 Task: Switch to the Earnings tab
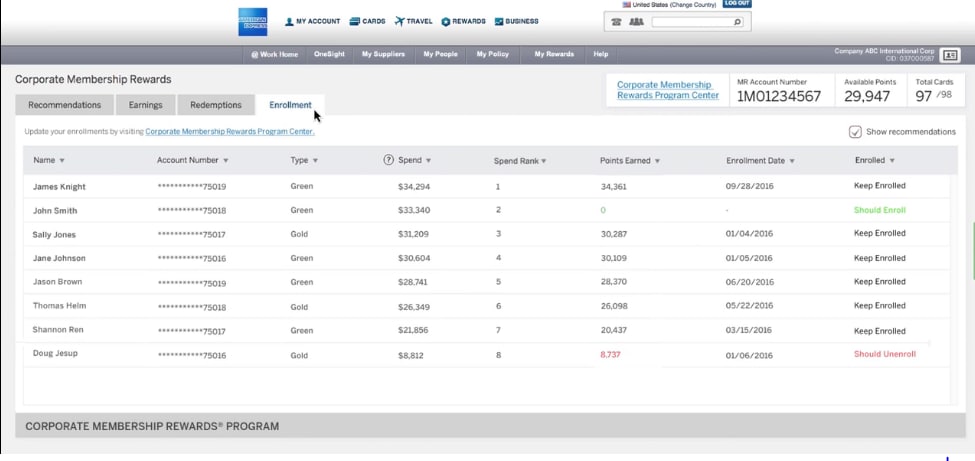pyautogui.click(x=146, y=105)
